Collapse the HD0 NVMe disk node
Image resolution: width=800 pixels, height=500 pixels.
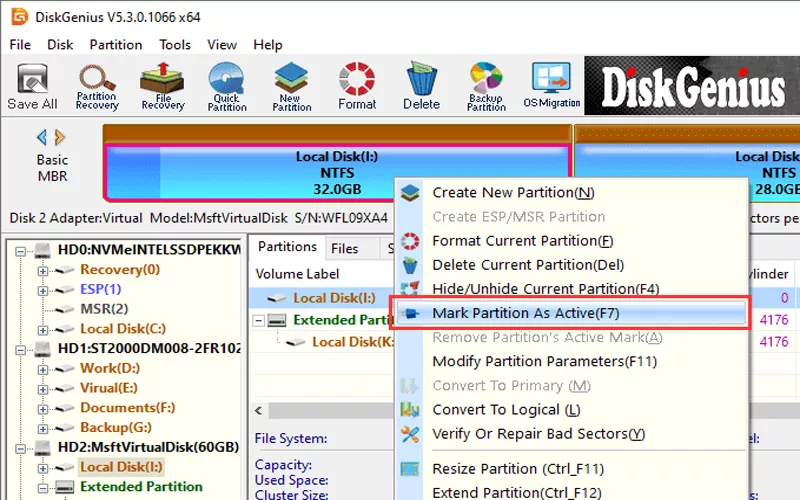(20, 251)
